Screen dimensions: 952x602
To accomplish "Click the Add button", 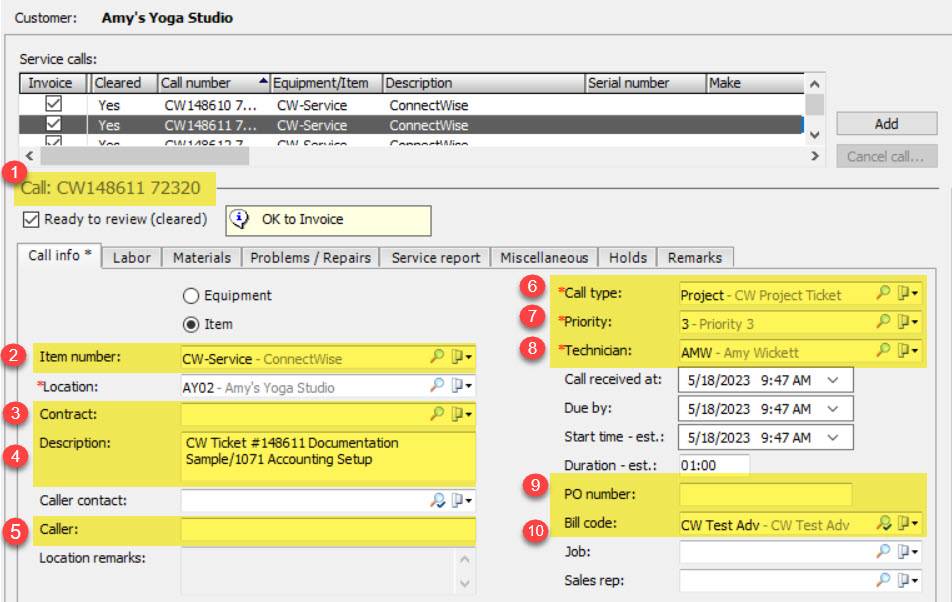I will click(x=886, y=124).
